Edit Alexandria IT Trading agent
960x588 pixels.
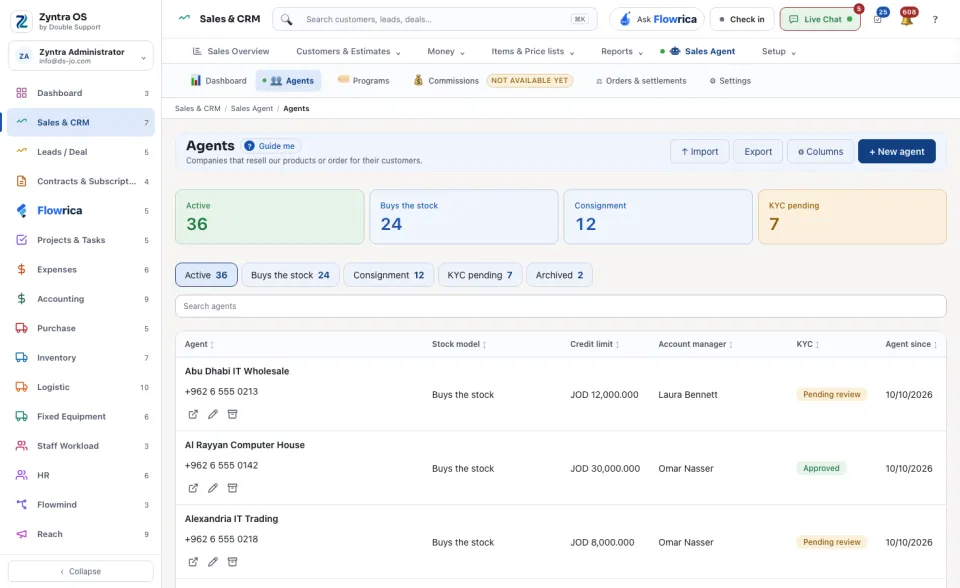coord(212,562)
